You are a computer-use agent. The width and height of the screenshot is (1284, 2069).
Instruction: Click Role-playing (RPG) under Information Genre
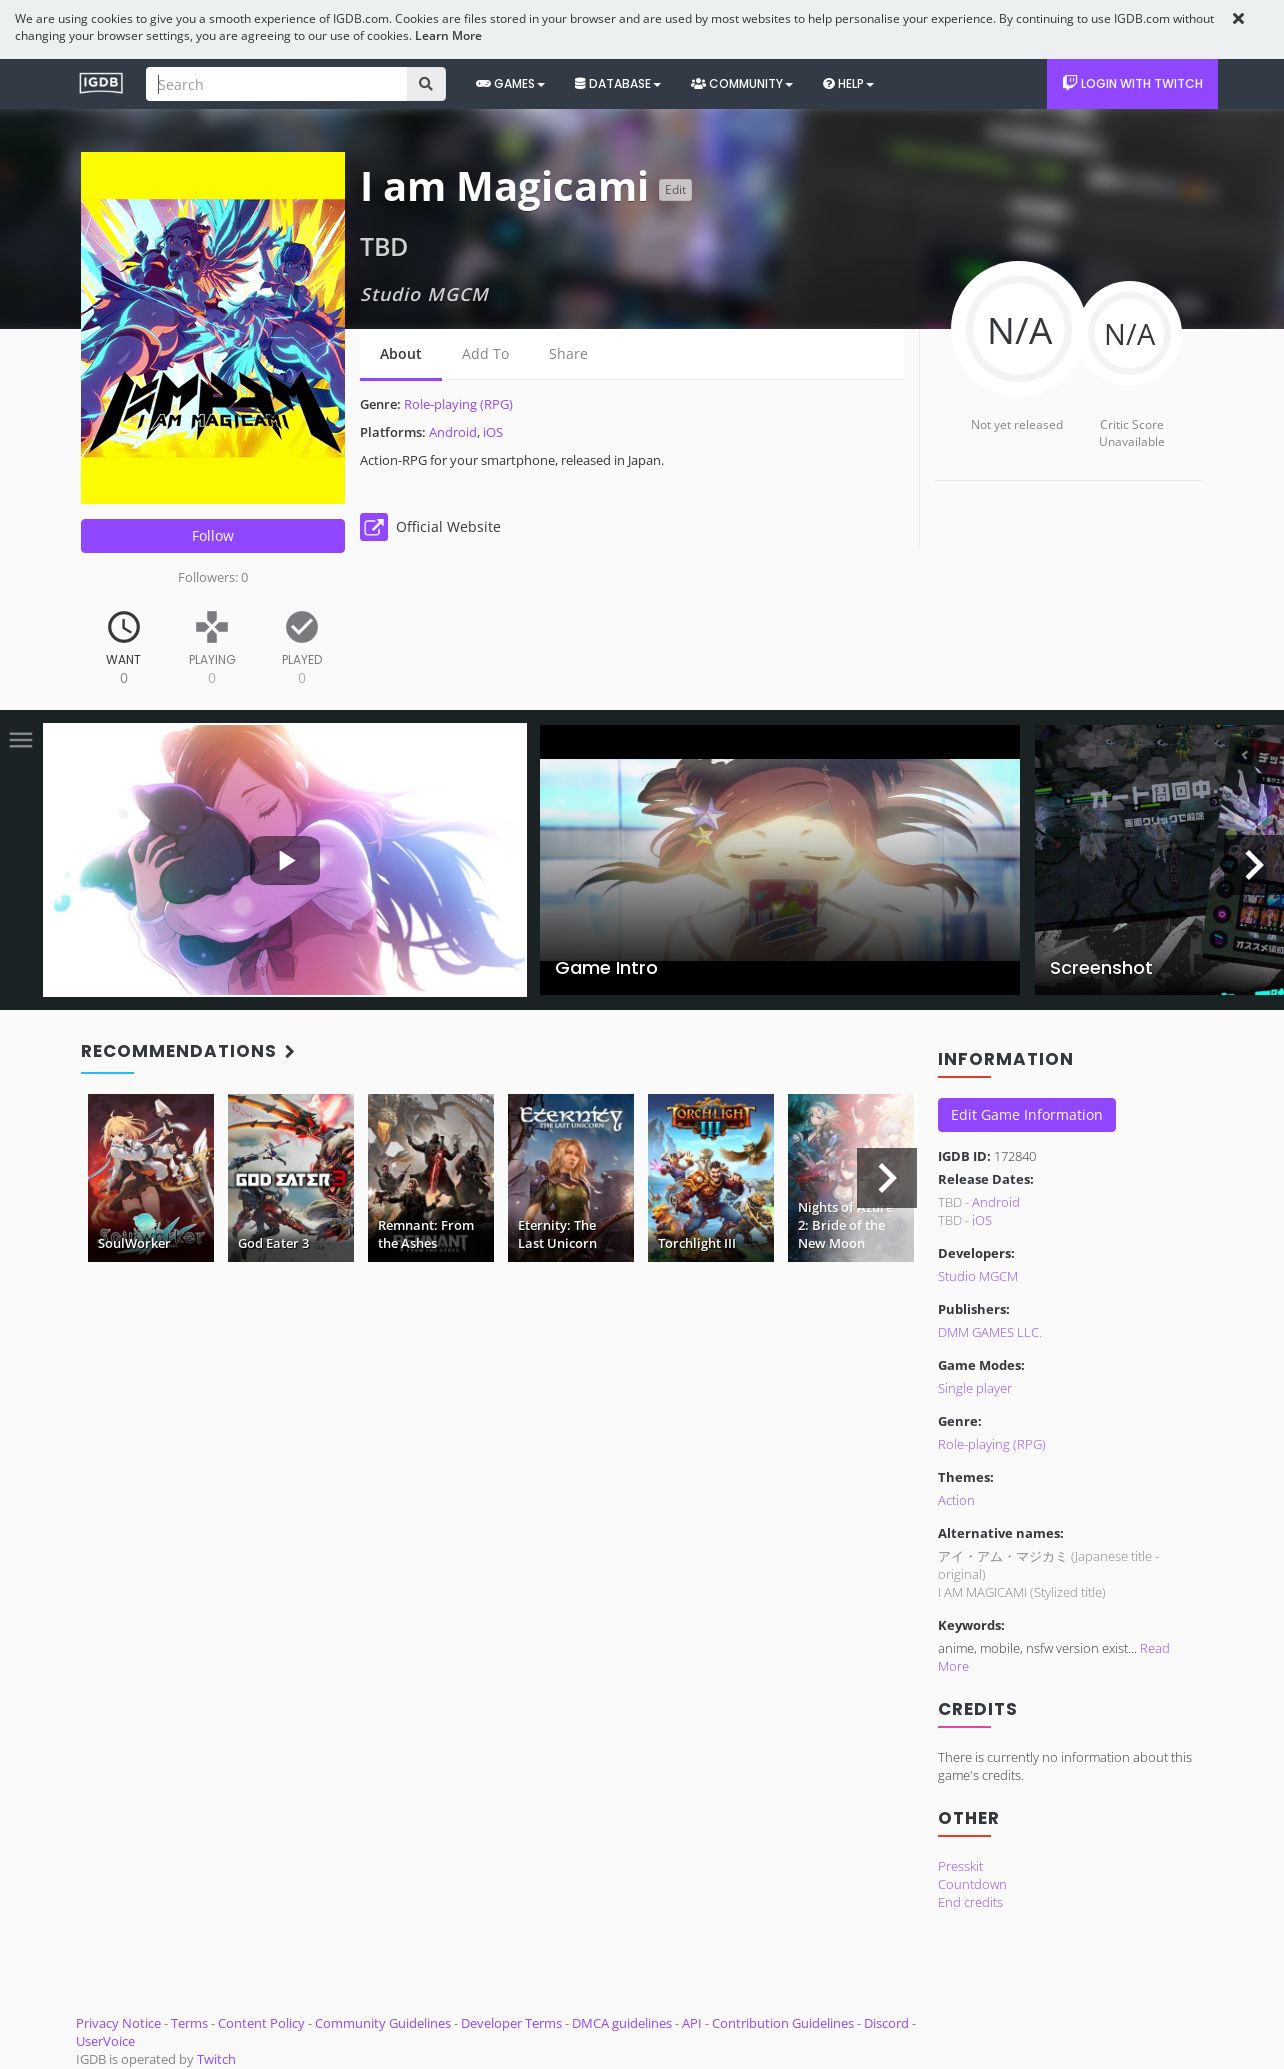click(992, 1444)
